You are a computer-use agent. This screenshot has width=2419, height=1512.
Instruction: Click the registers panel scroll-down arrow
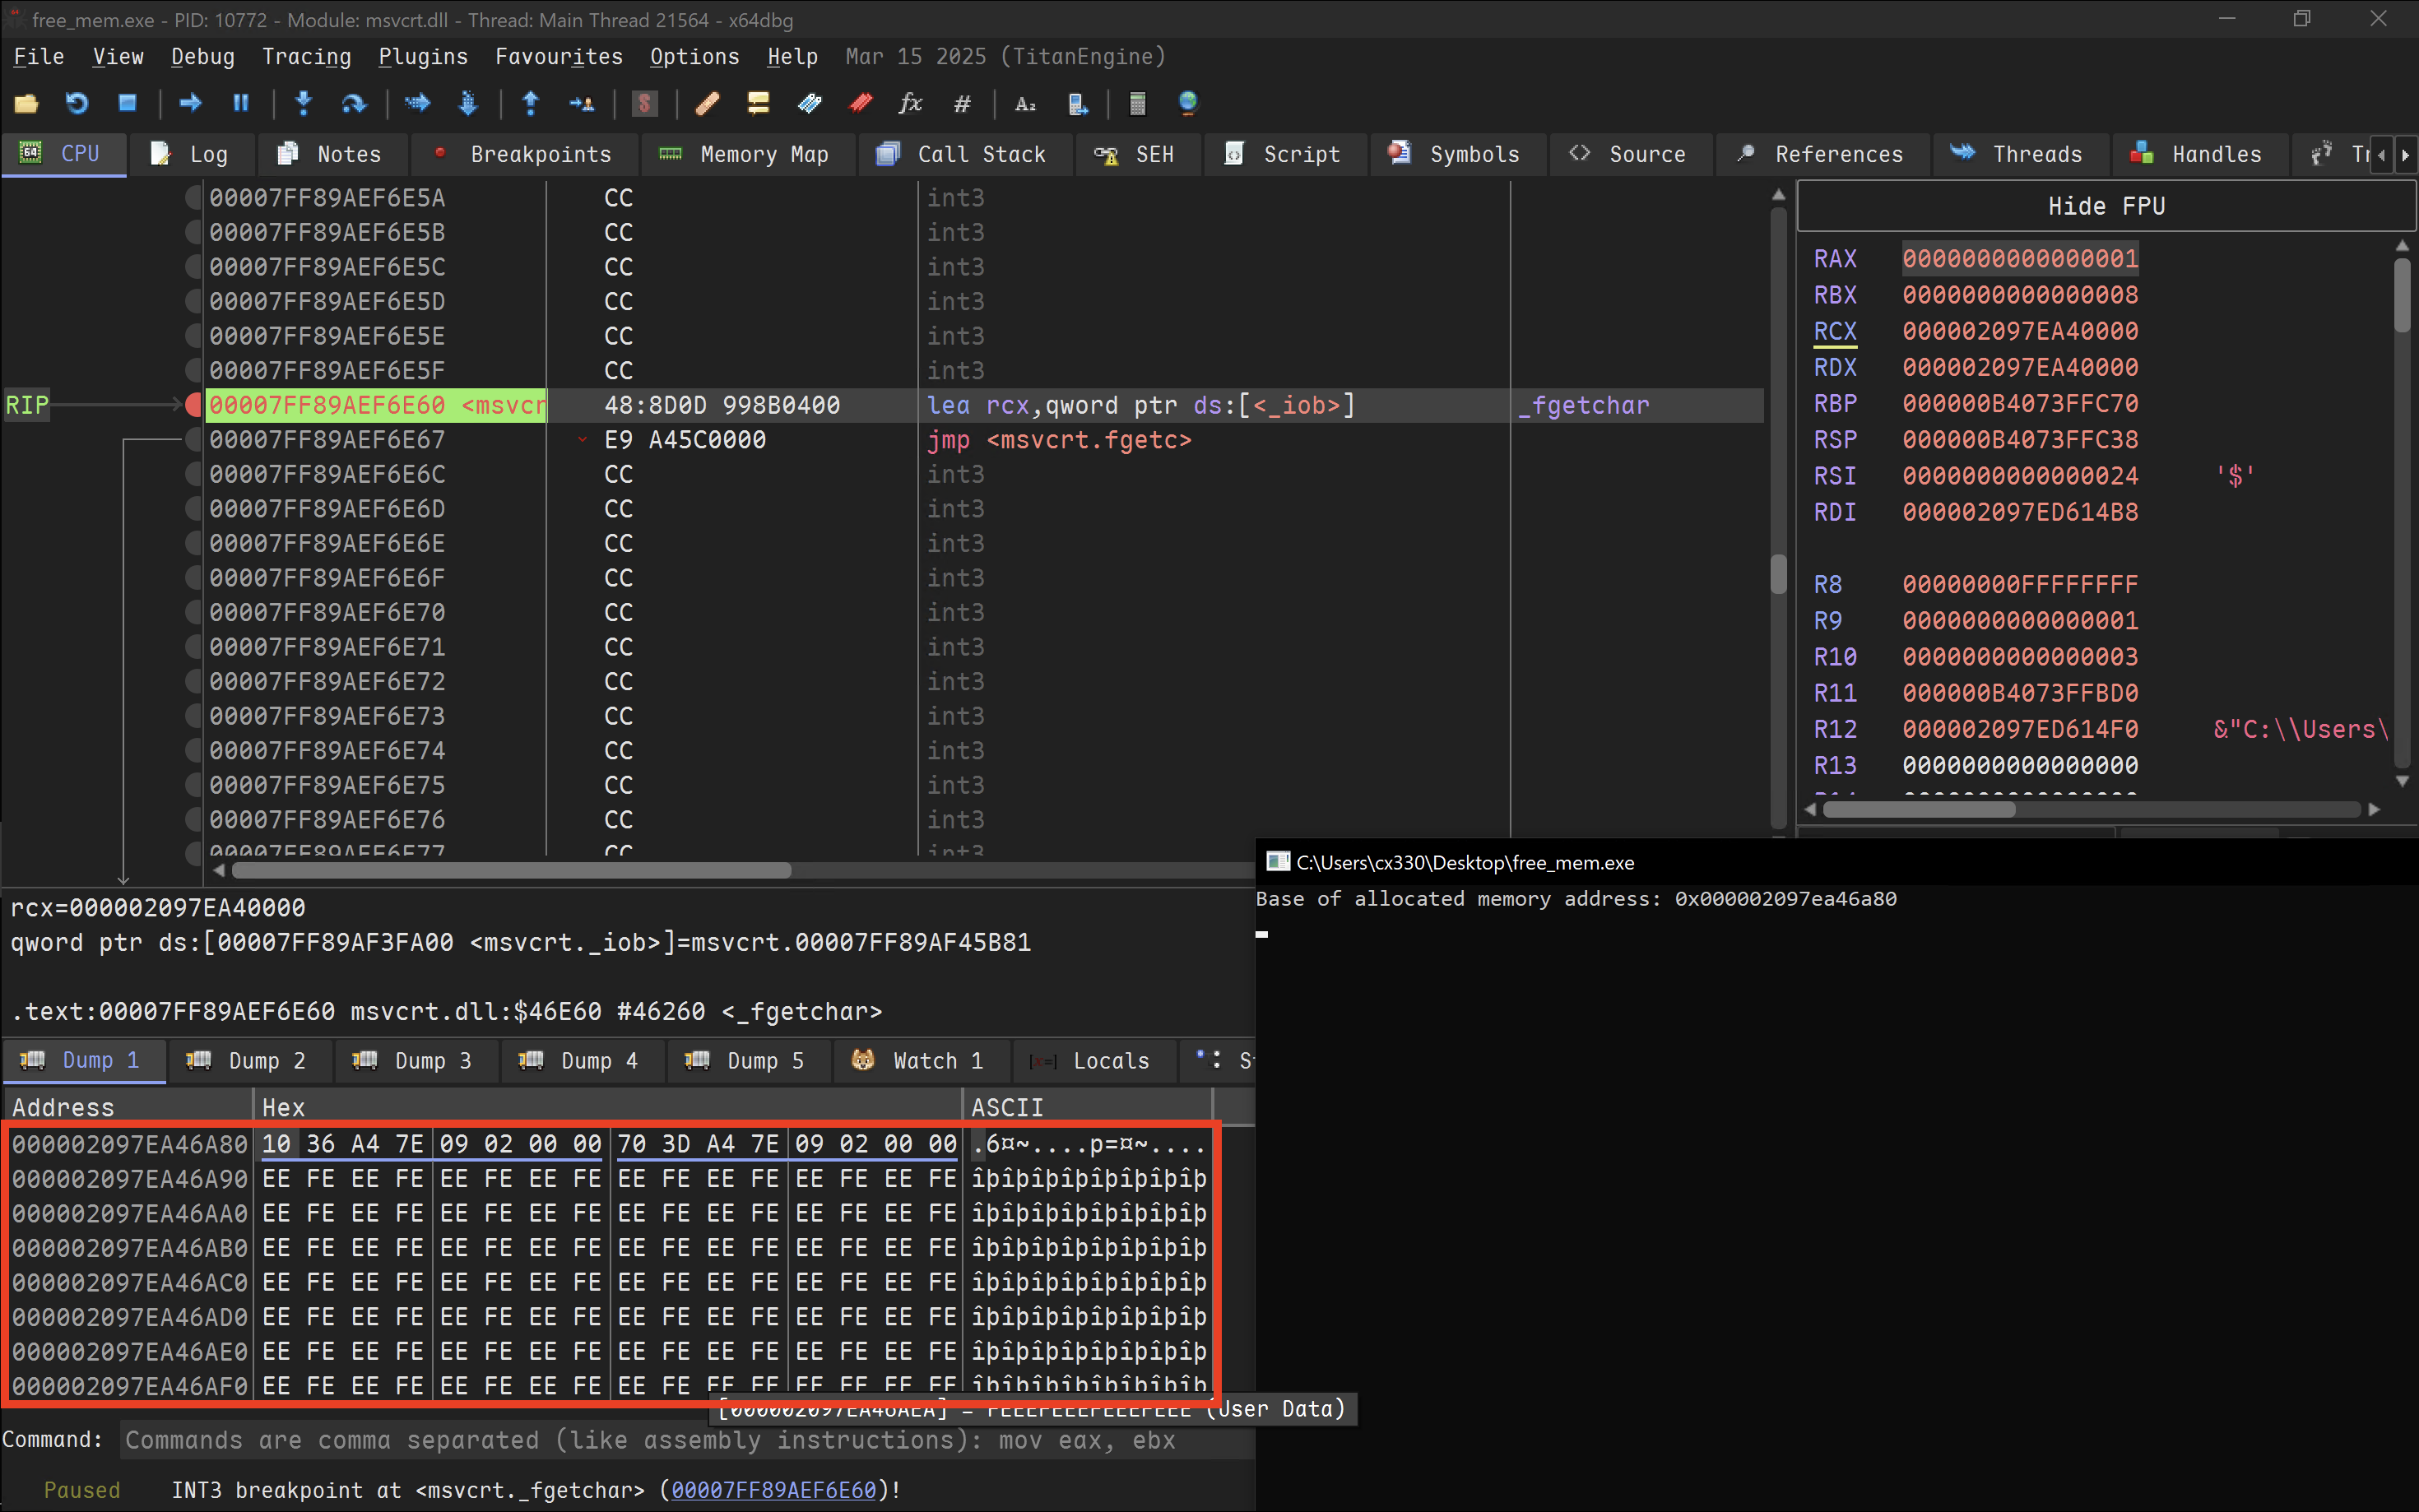tap(2403, 781)
